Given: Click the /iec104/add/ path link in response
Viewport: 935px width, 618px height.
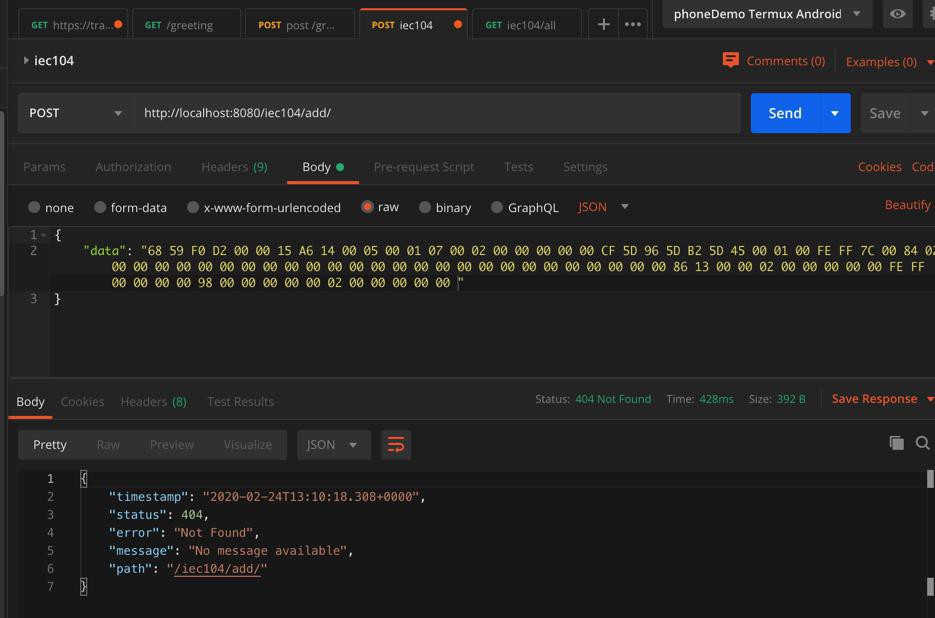Looking at the screenshot, I should coord(217,568).
